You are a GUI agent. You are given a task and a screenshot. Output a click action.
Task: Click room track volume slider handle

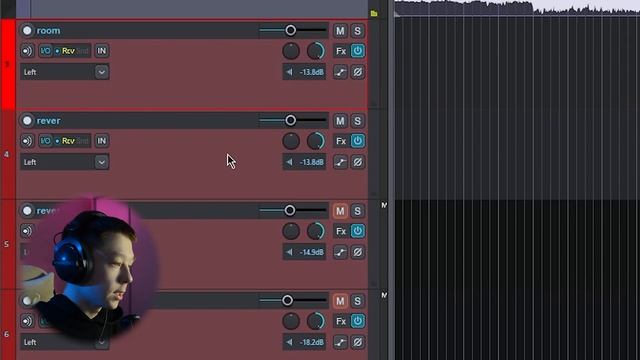tap(291, 30)
